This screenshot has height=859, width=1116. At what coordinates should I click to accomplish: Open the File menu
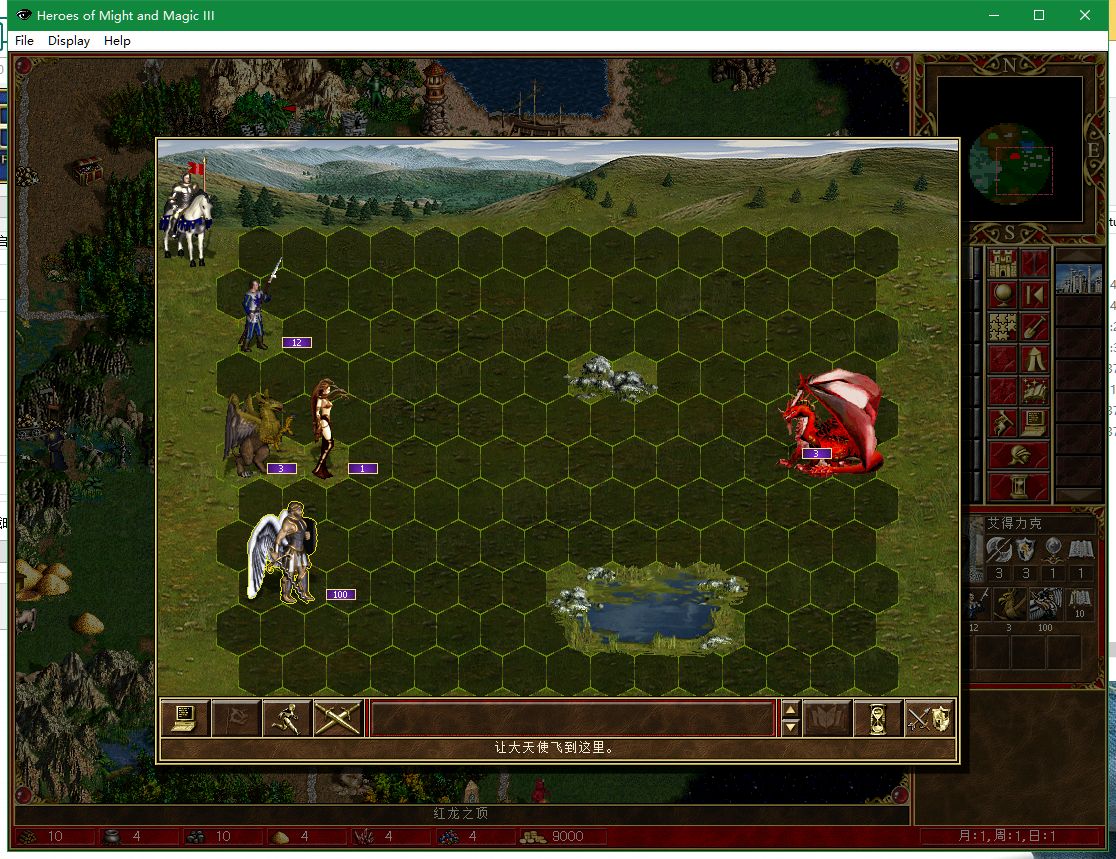(x=24, y=41)
